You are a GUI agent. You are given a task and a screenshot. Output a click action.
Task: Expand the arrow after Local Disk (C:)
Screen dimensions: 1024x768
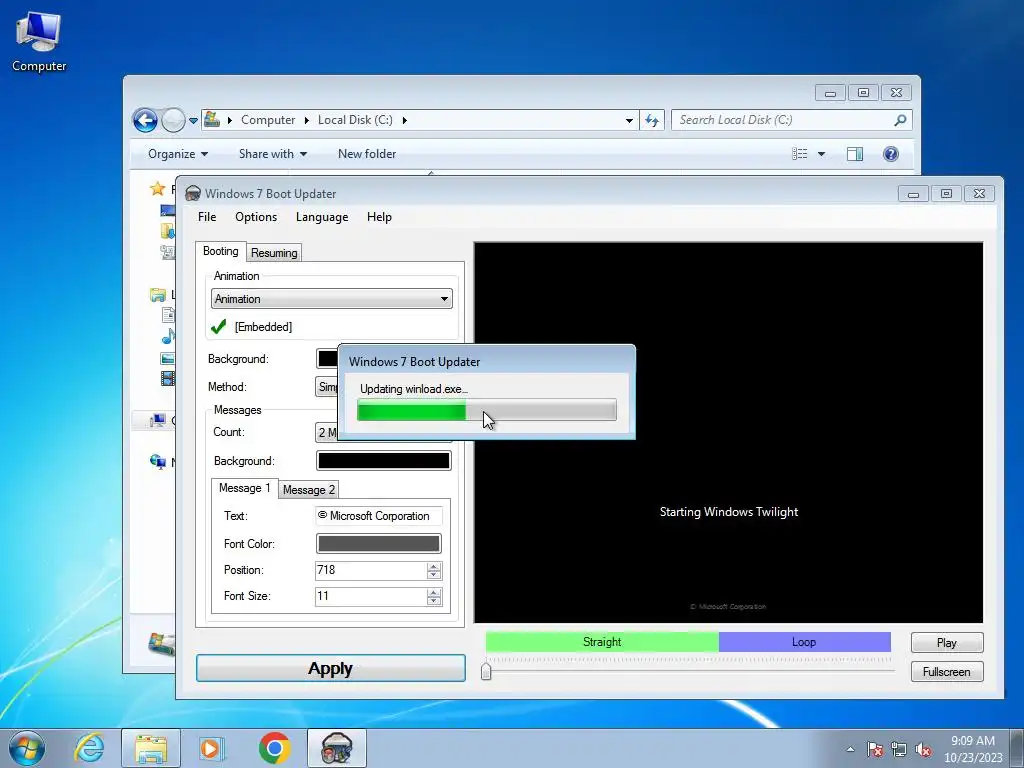point(404,120)
